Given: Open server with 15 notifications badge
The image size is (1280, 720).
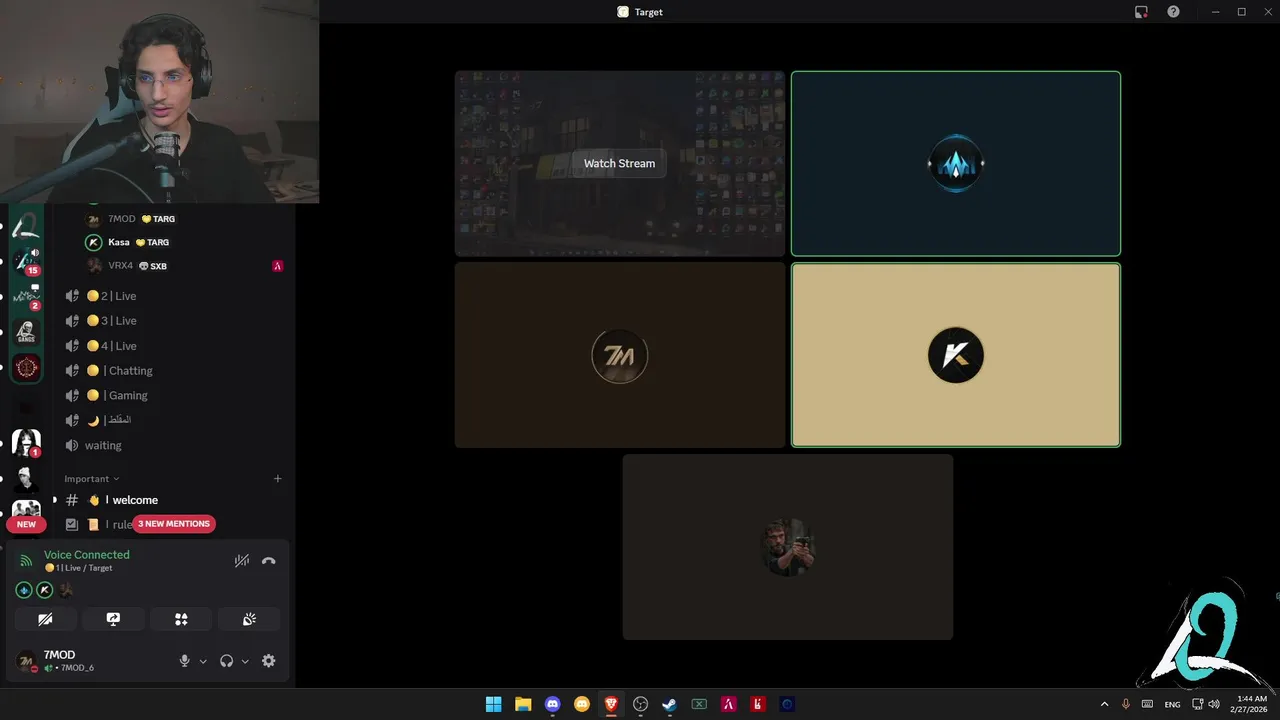Looking at the screenshot, I should point(26,260).
